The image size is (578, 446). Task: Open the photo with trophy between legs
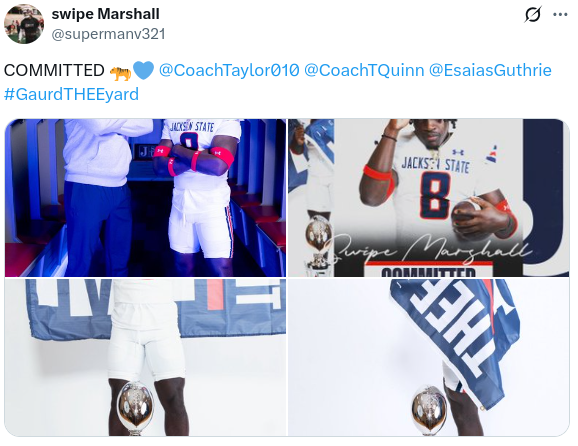coord(145,357)
